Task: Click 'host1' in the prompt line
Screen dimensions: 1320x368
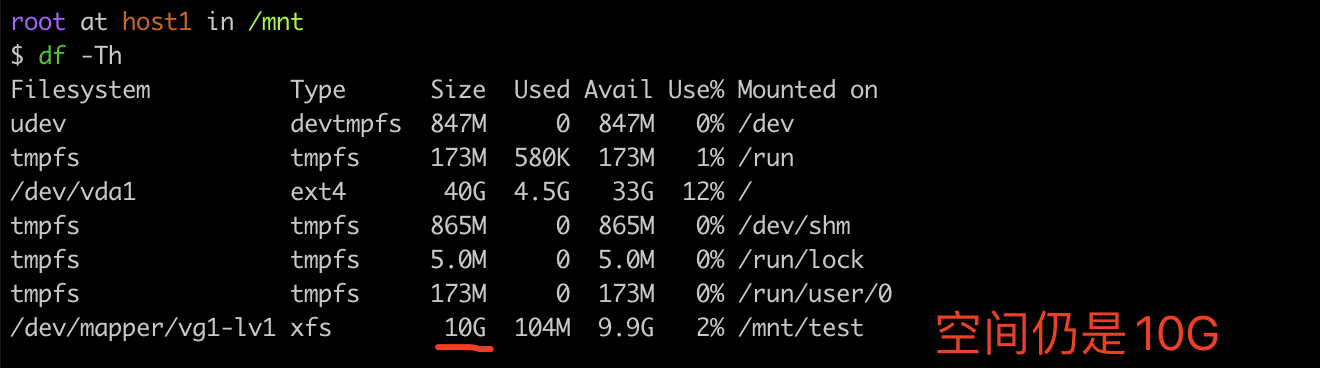Action: coord(157,22)
